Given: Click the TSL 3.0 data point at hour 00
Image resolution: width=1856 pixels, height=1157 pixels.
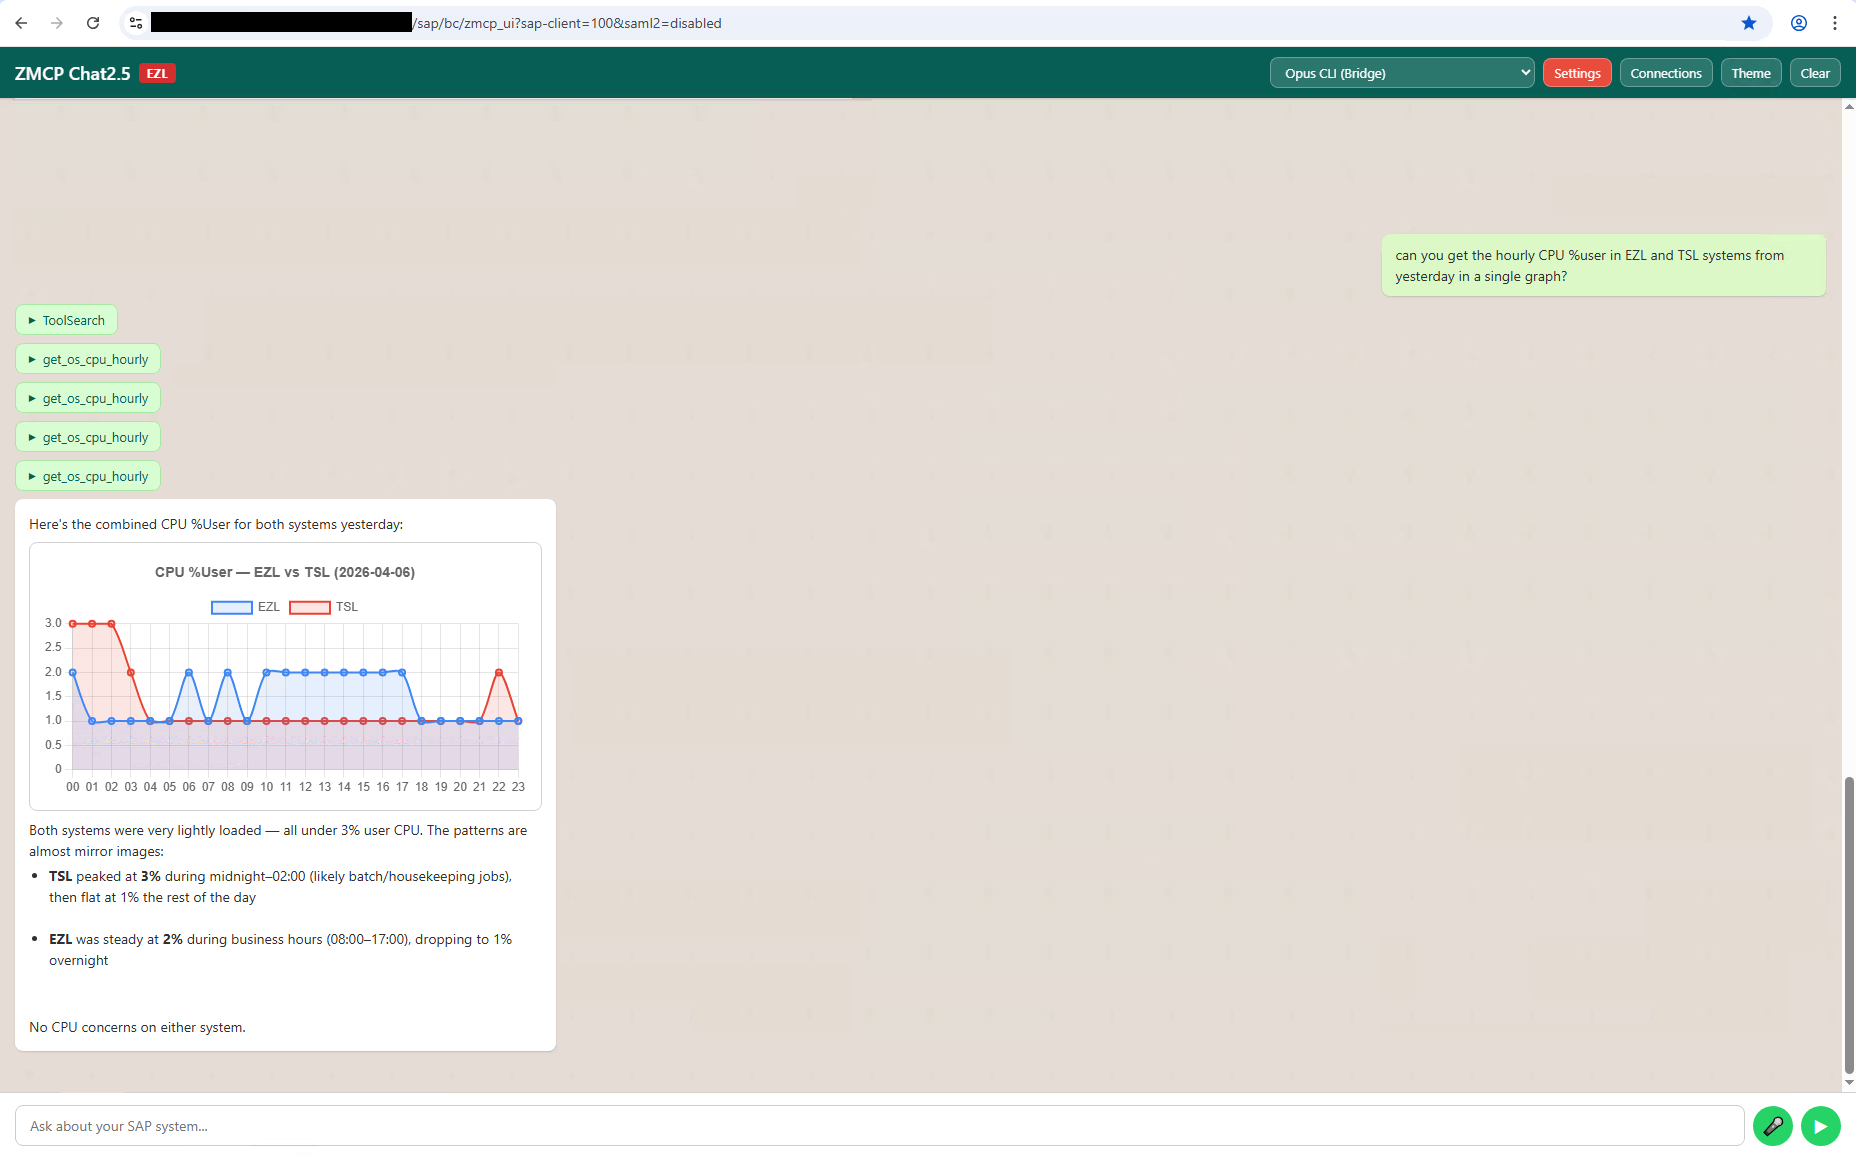Looking at the screenshot, I should pos(73,623).
